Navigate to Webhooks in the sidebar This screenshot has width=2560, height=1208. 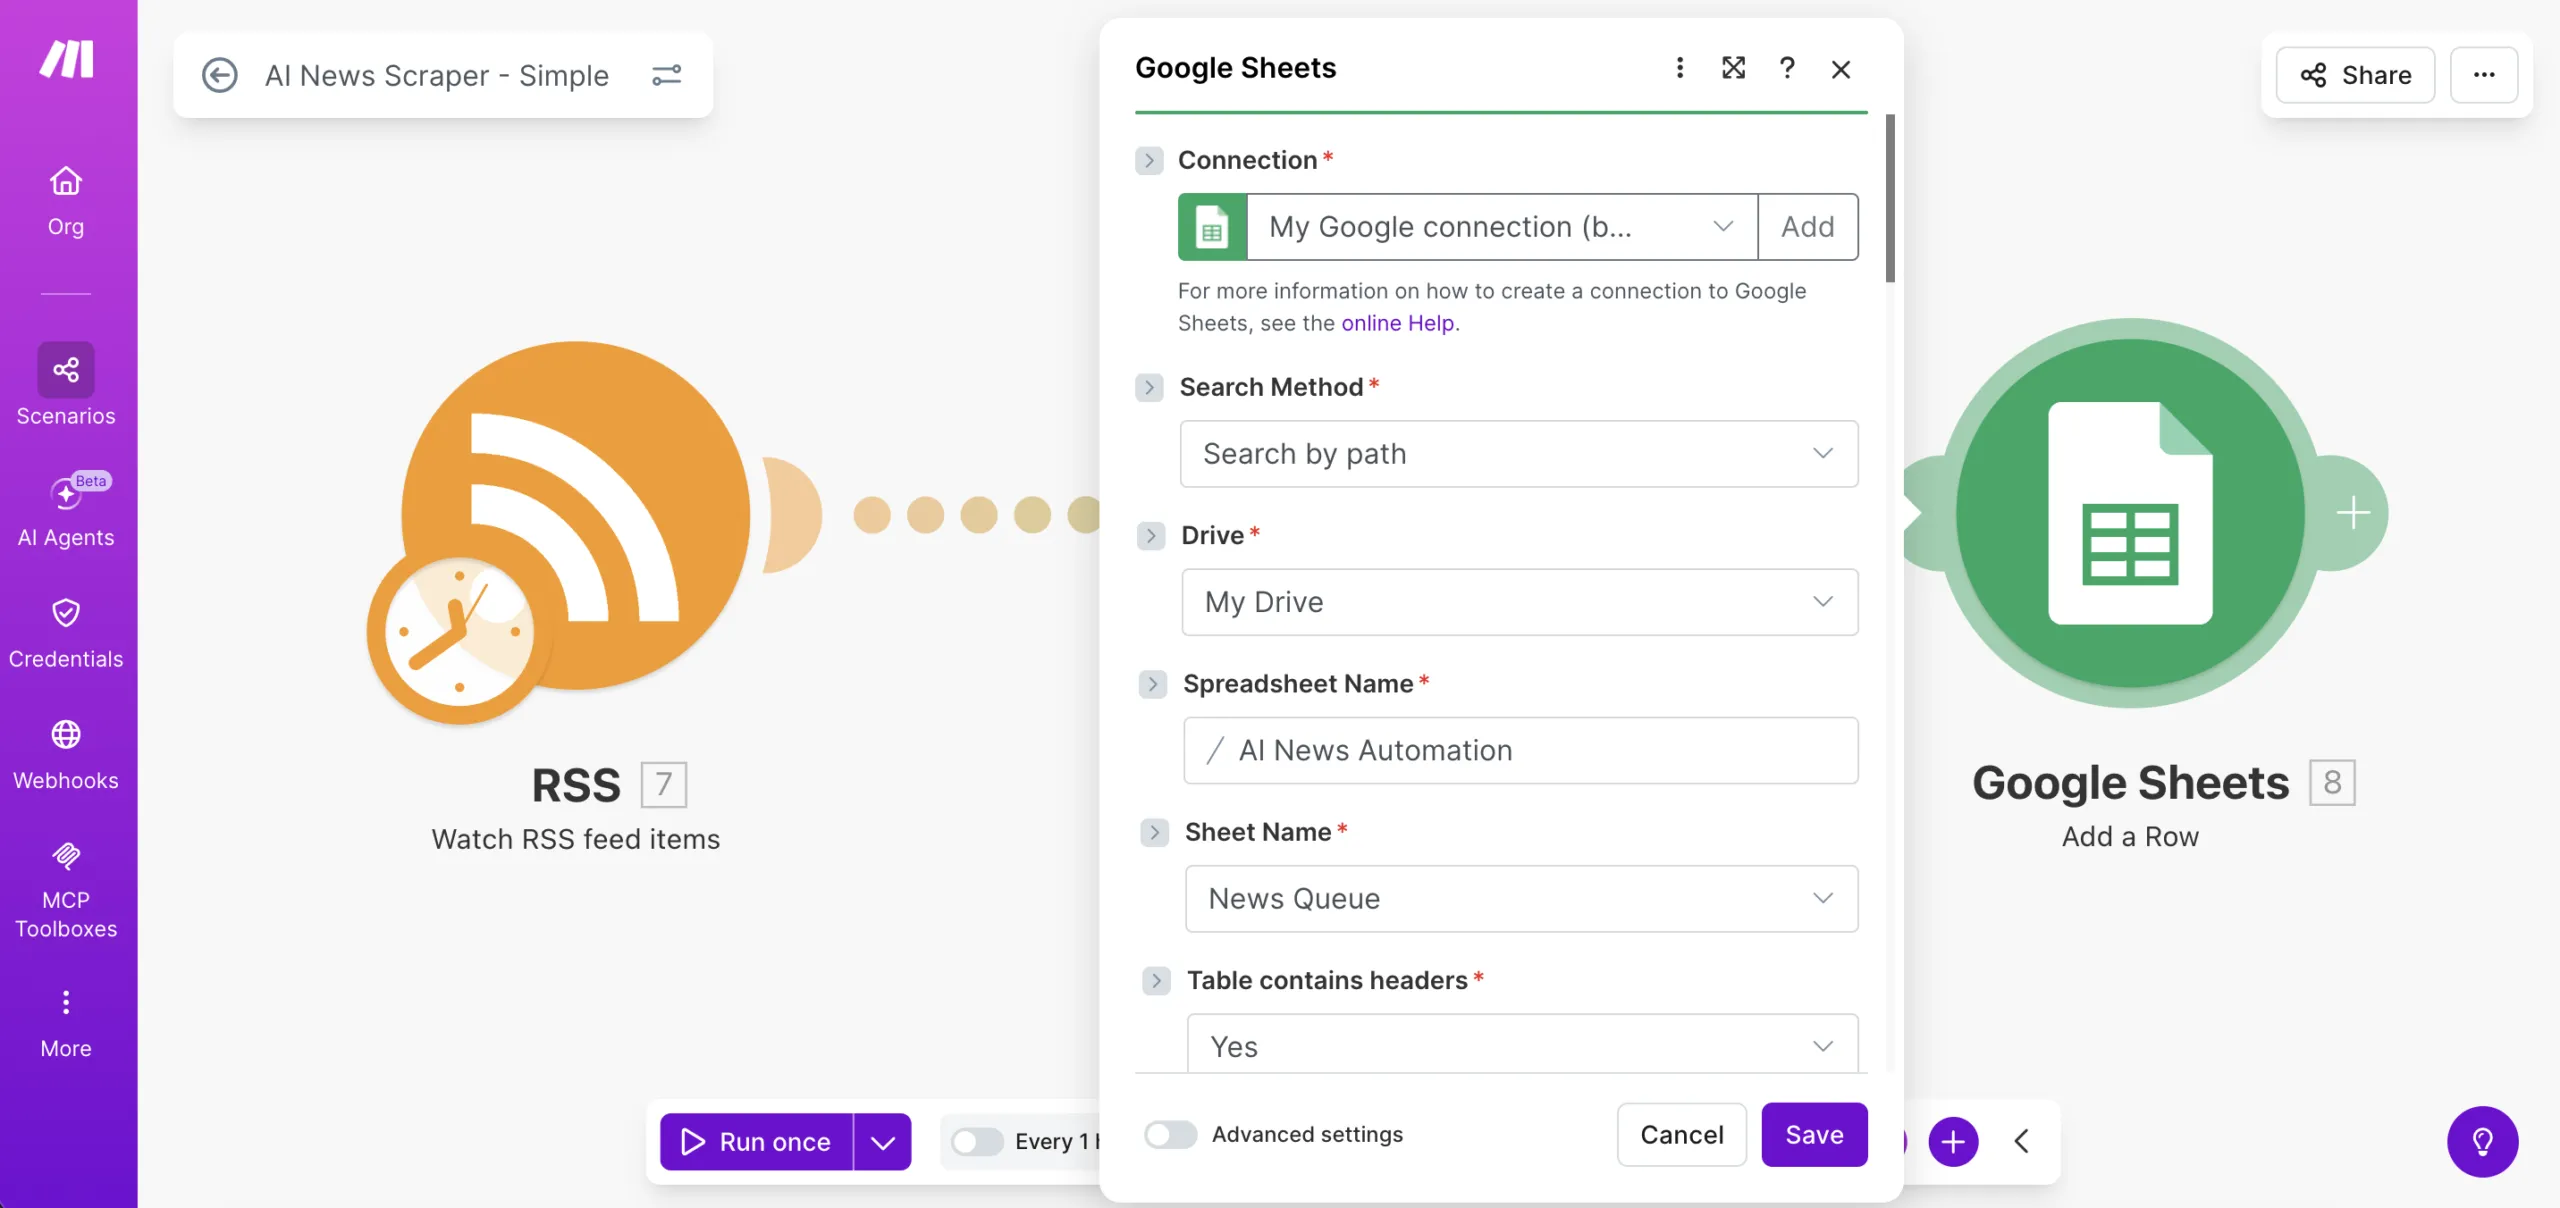click(66, 750)
